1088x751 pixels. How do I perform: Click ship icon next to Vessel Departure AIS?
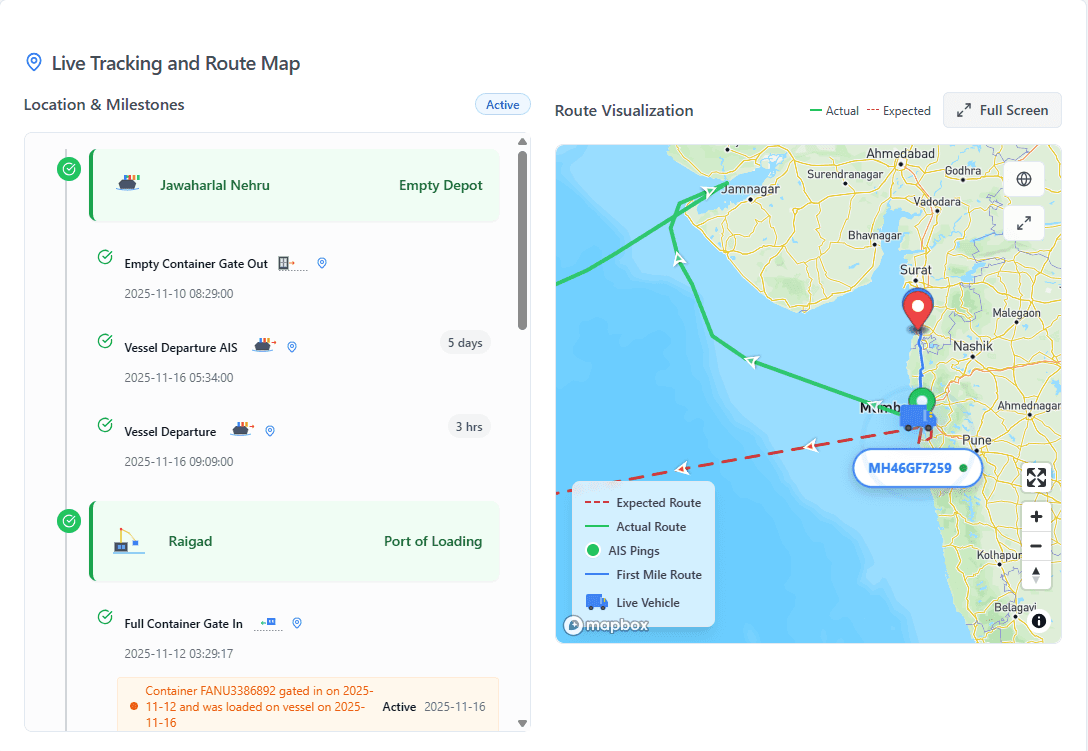[x=264, y=345]
